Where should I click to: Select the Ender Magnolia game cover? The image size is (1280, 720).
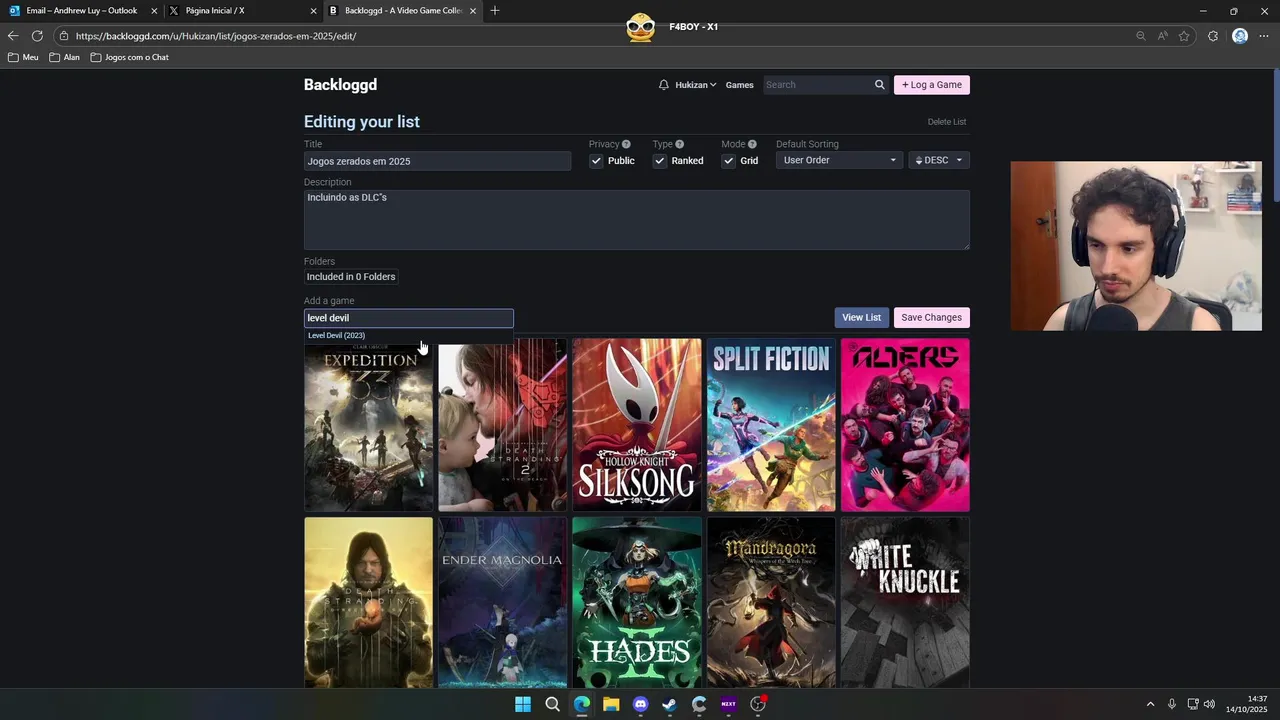[503, 602]
